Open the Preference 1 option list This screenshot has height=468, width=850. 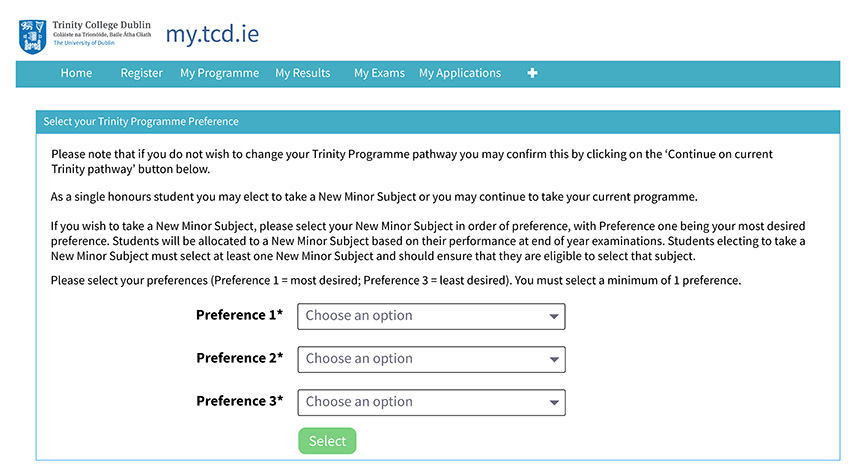click(431, 316)
